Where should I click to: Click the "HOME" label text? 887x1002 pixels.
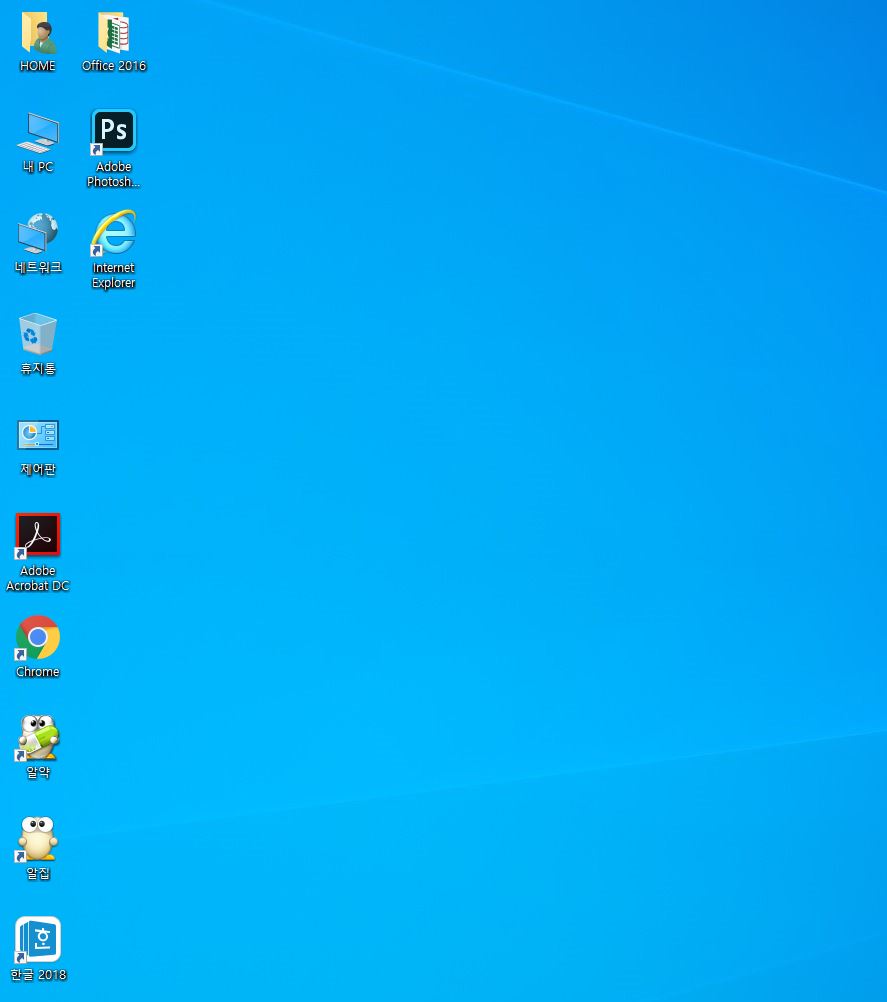click(38, 66)
